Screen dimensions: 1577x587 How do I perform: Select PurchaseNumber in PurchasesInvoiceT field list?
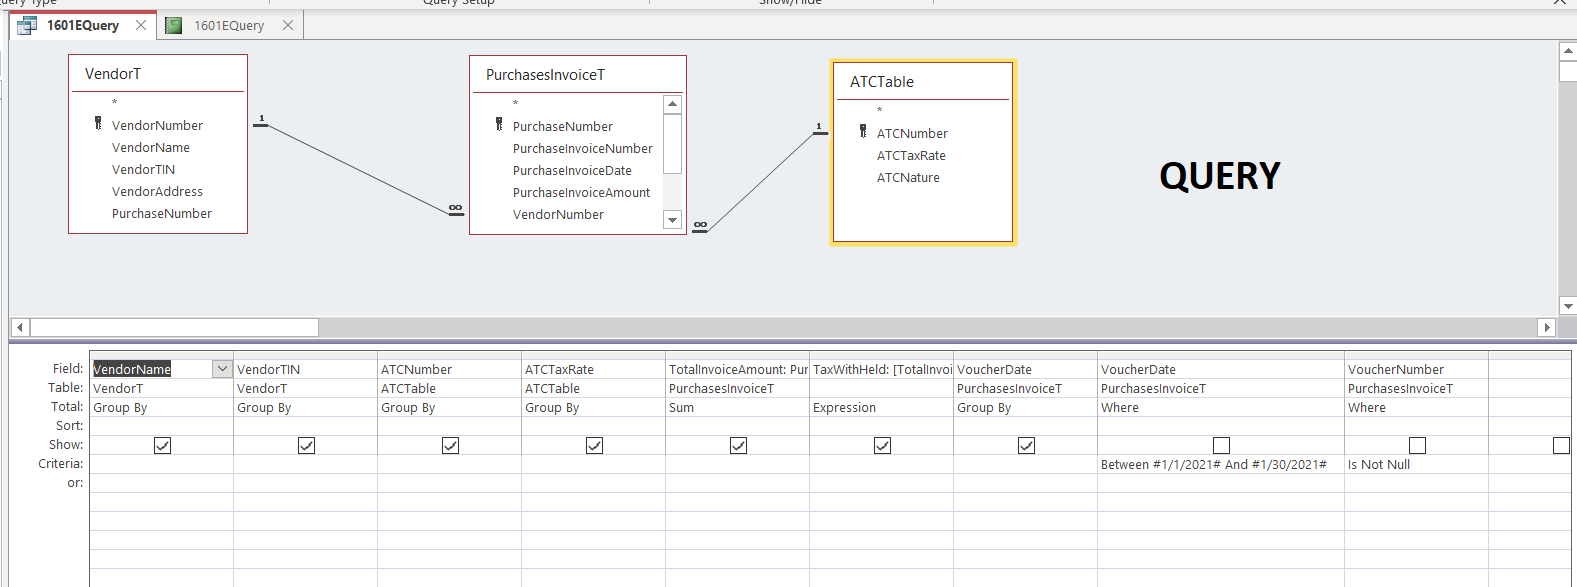tap(563, 126)
